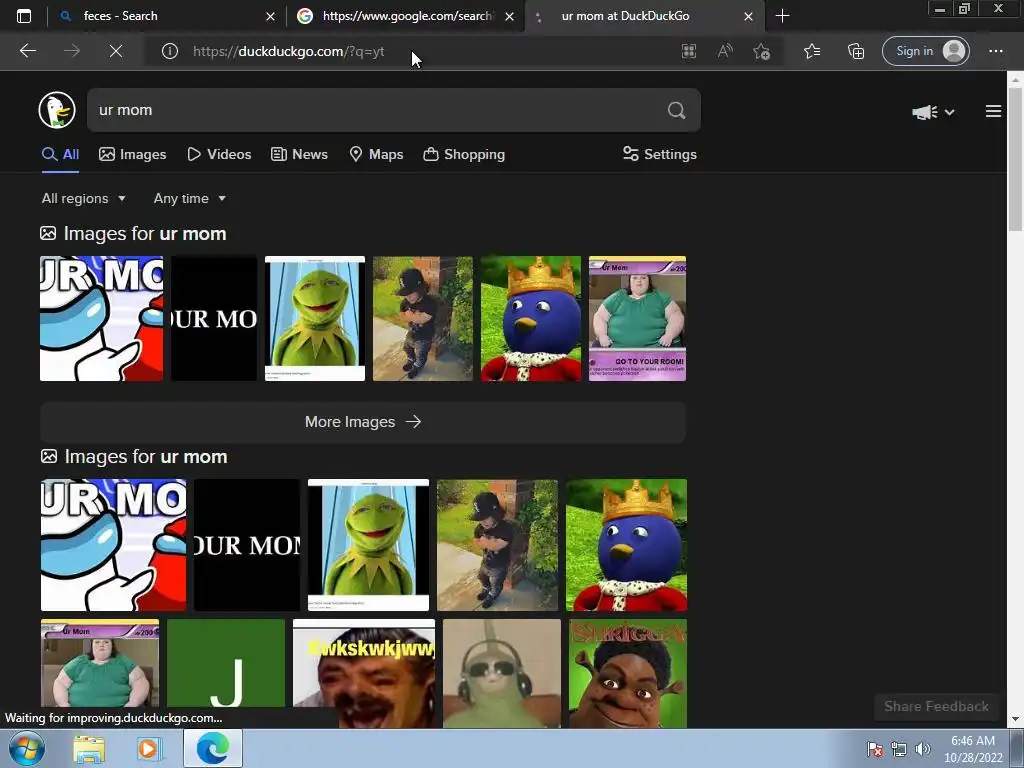This screenshot has height=768, width=1024.
Task: Open the Kermit the frog thumbnail in first row
Action: point(315,319)
